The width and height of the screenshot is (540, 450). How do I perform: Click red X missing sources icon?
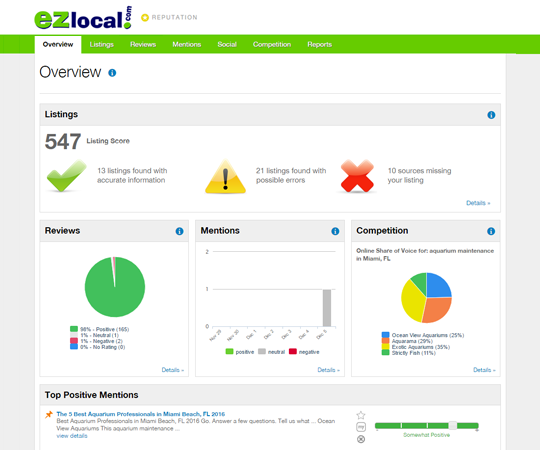coord(357,176)
